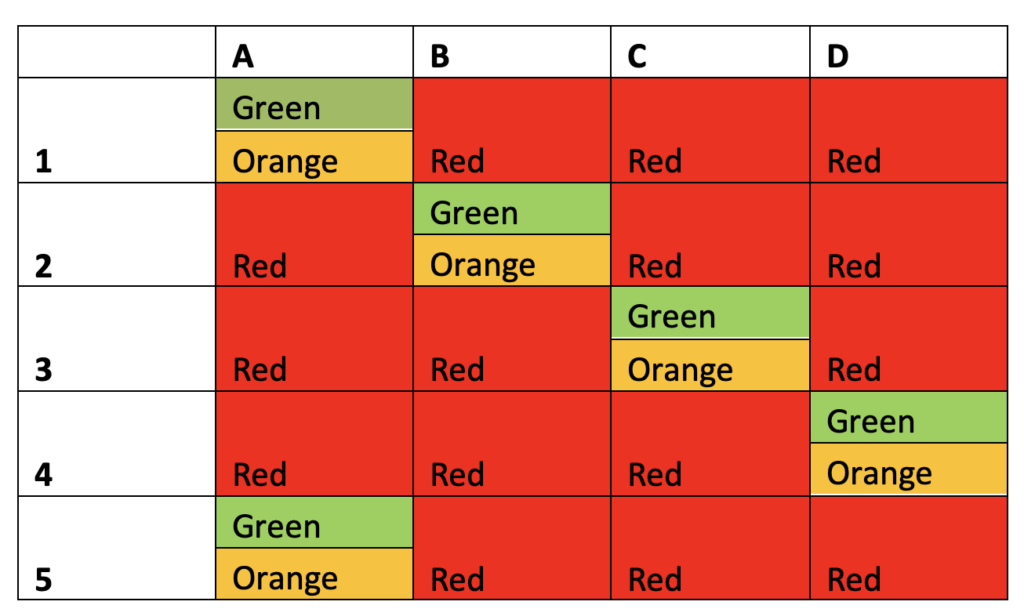This screenshot has height=616, width=1024.
Task: Click row header 1
Action: pyautogui.click(x=117, y=131)
